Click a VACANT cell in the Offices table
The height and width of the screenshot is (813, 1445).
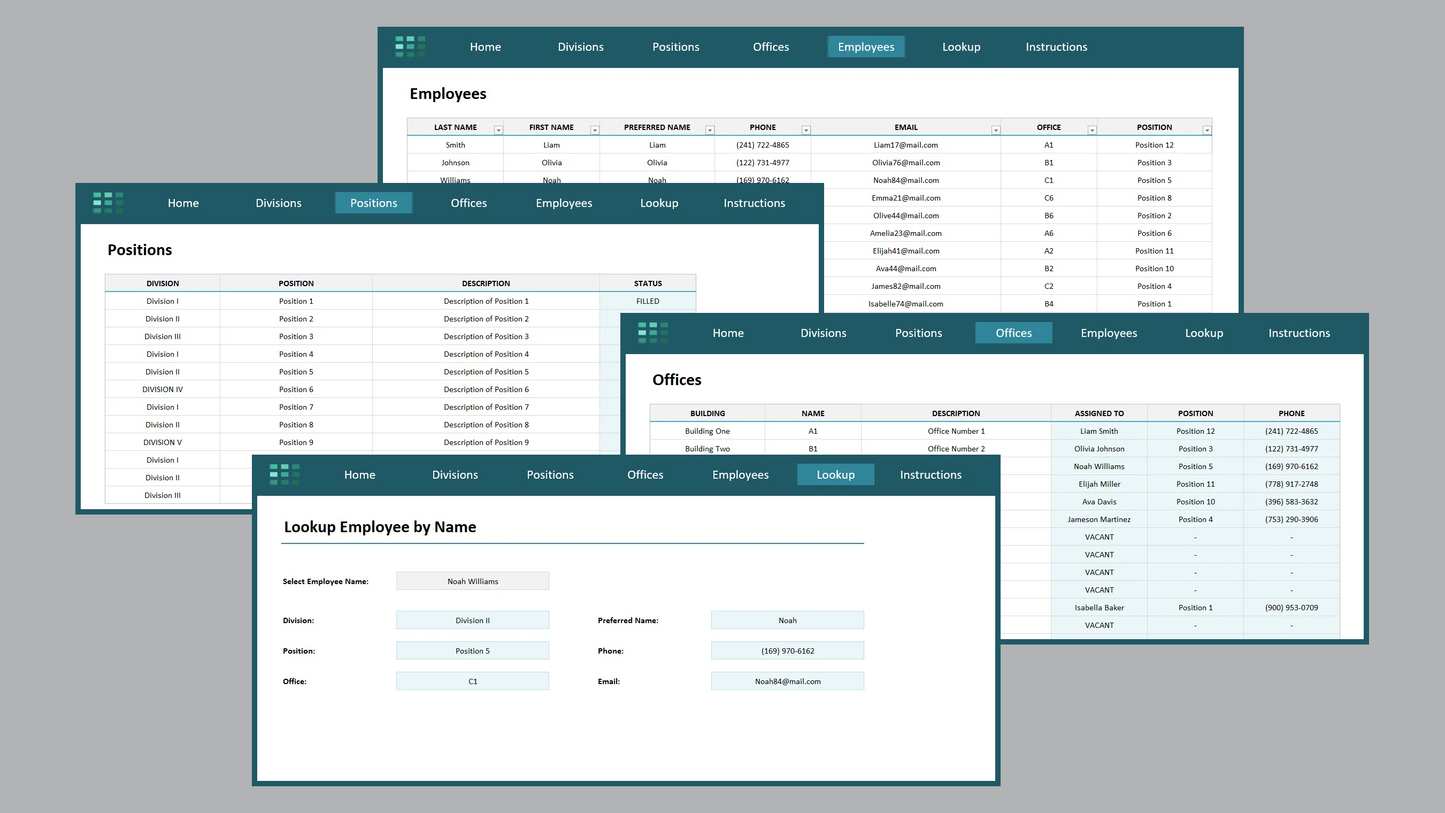tap(1098, 537)
